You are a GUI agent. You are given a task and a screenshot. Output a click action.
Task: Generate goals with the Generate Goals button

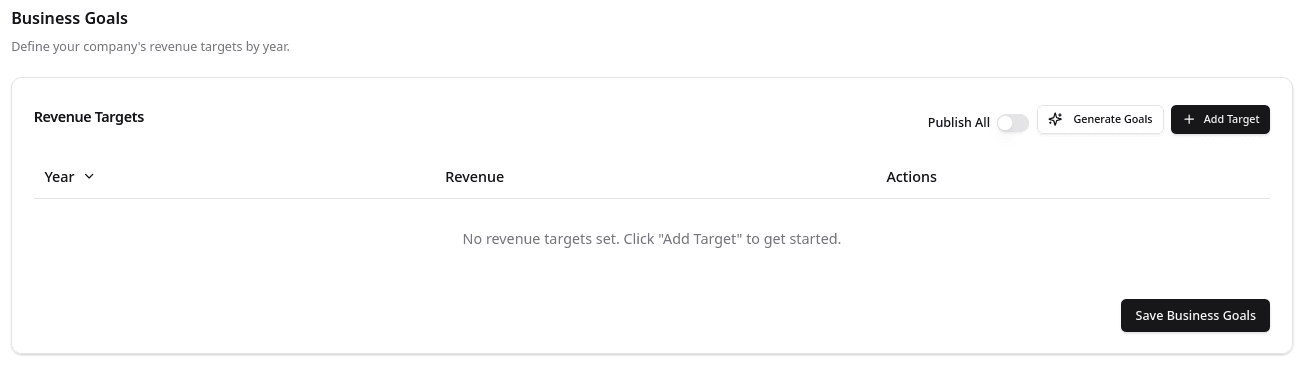coord(1100,119)
